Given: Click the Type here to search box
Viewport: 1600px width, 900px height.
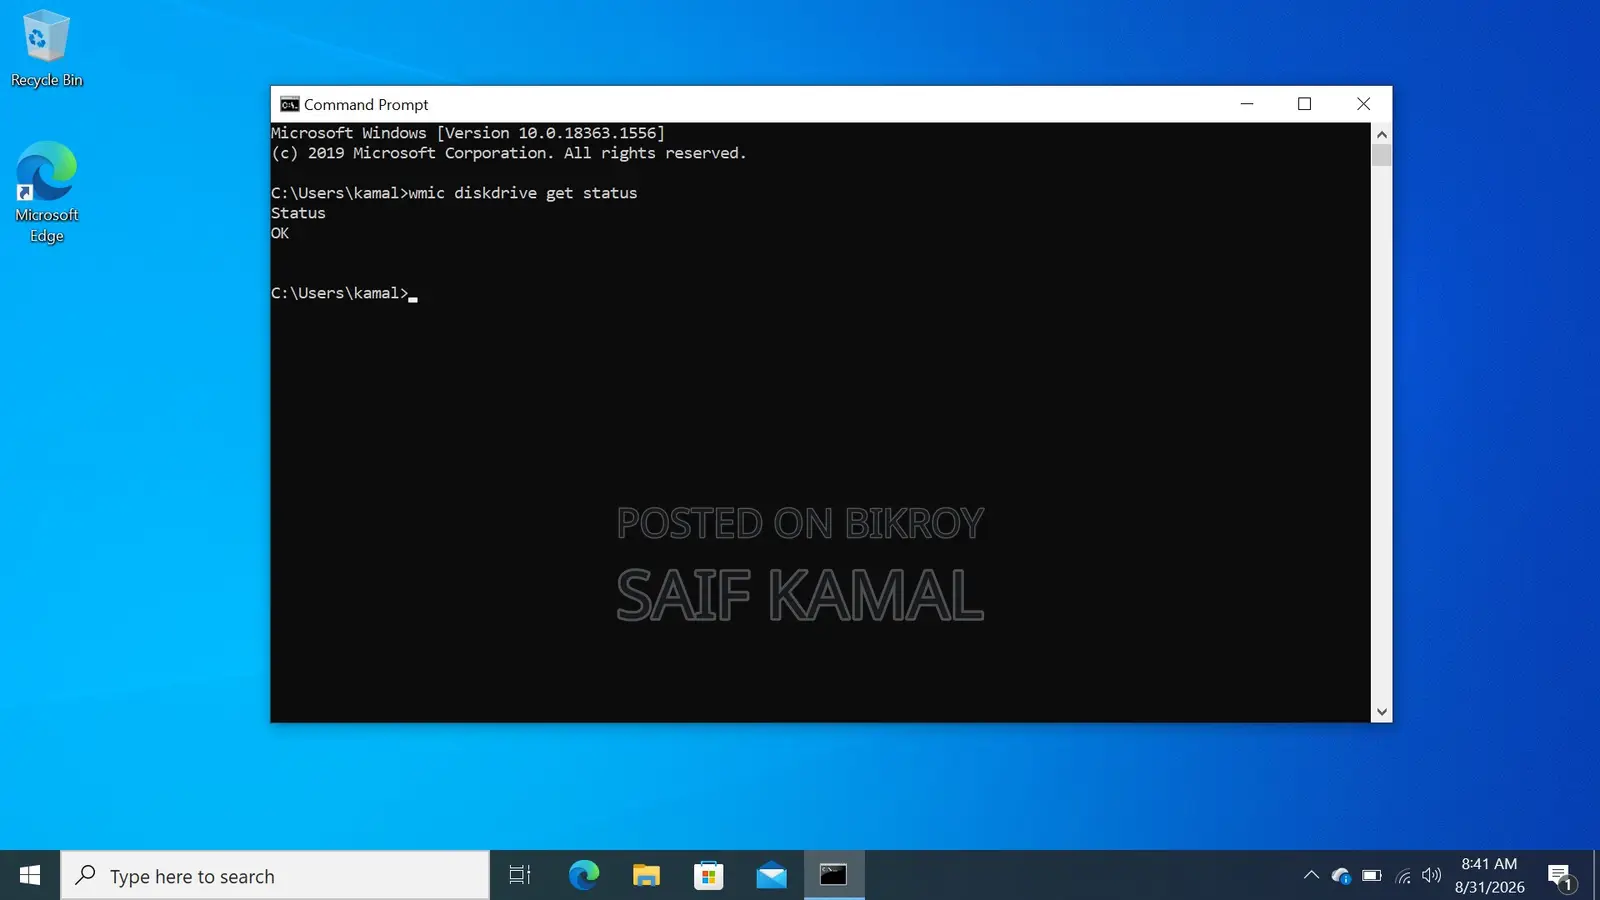Looking at the screenshot, I should point(275,876).
